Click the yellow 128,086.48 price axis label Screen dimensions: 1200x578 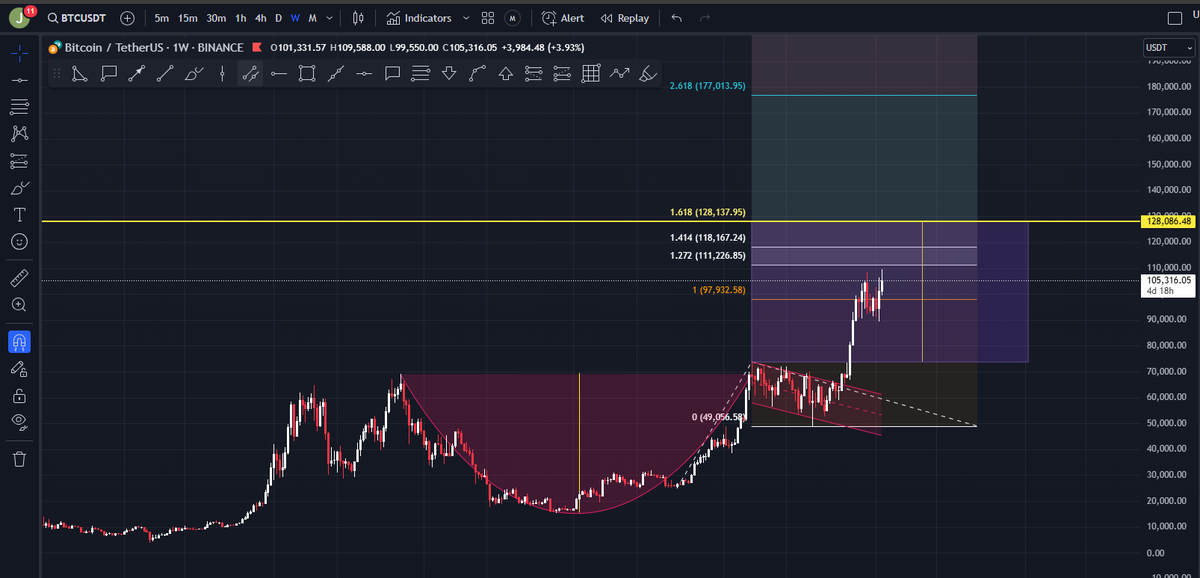(x=1167, y=221)
